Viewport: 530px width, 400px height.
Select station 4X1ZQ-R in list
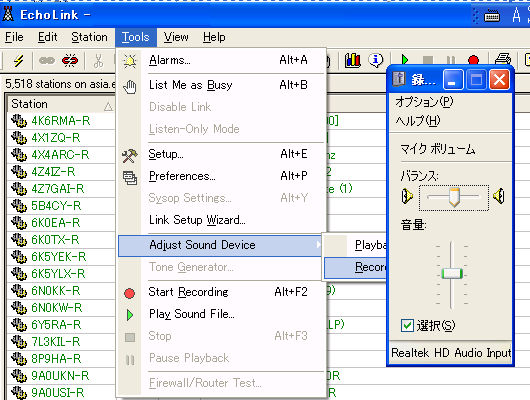click(x=56, y=138)
